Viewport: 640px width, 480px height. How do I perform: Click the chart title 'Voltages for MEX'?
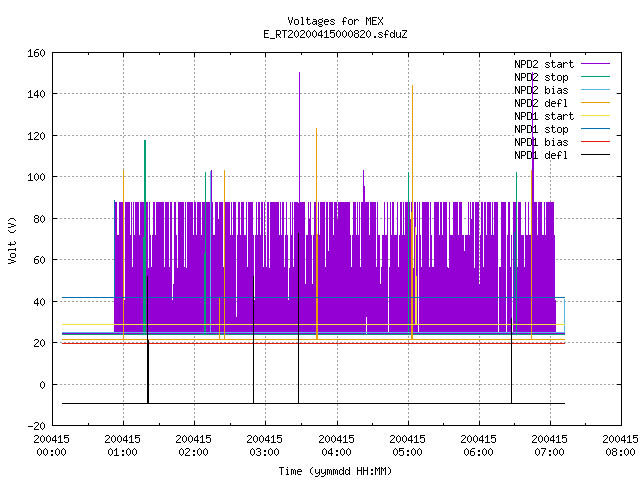(335, 21)
